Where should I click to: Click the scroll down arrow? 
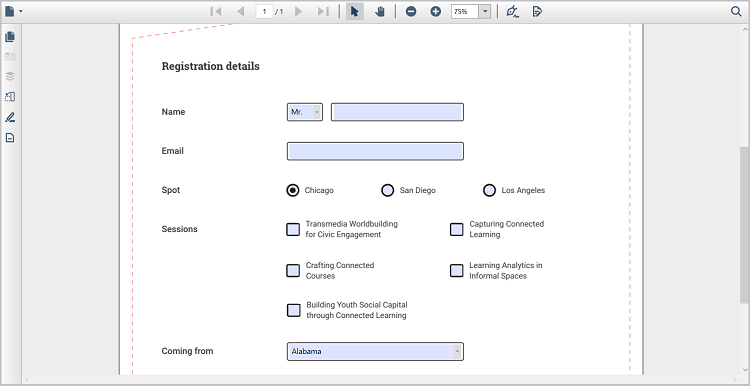744,369
